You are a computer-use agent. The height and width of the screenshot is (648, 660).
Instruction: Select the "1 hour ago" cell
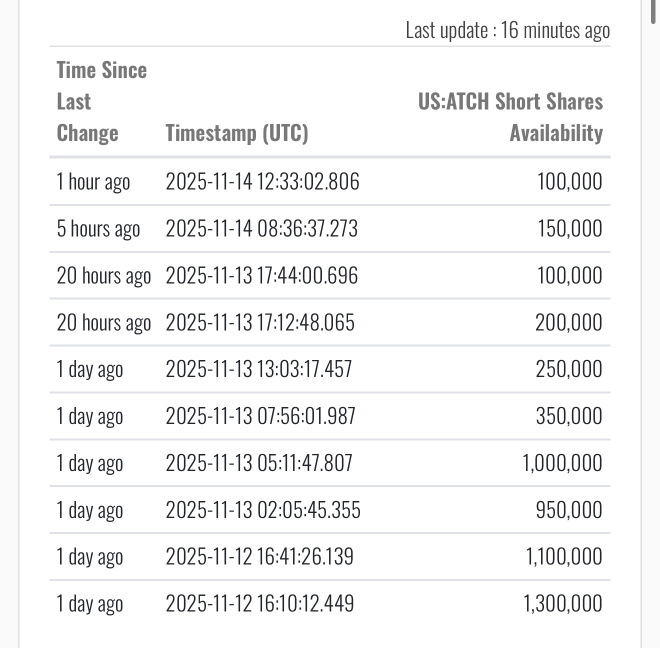click(94, 182)
